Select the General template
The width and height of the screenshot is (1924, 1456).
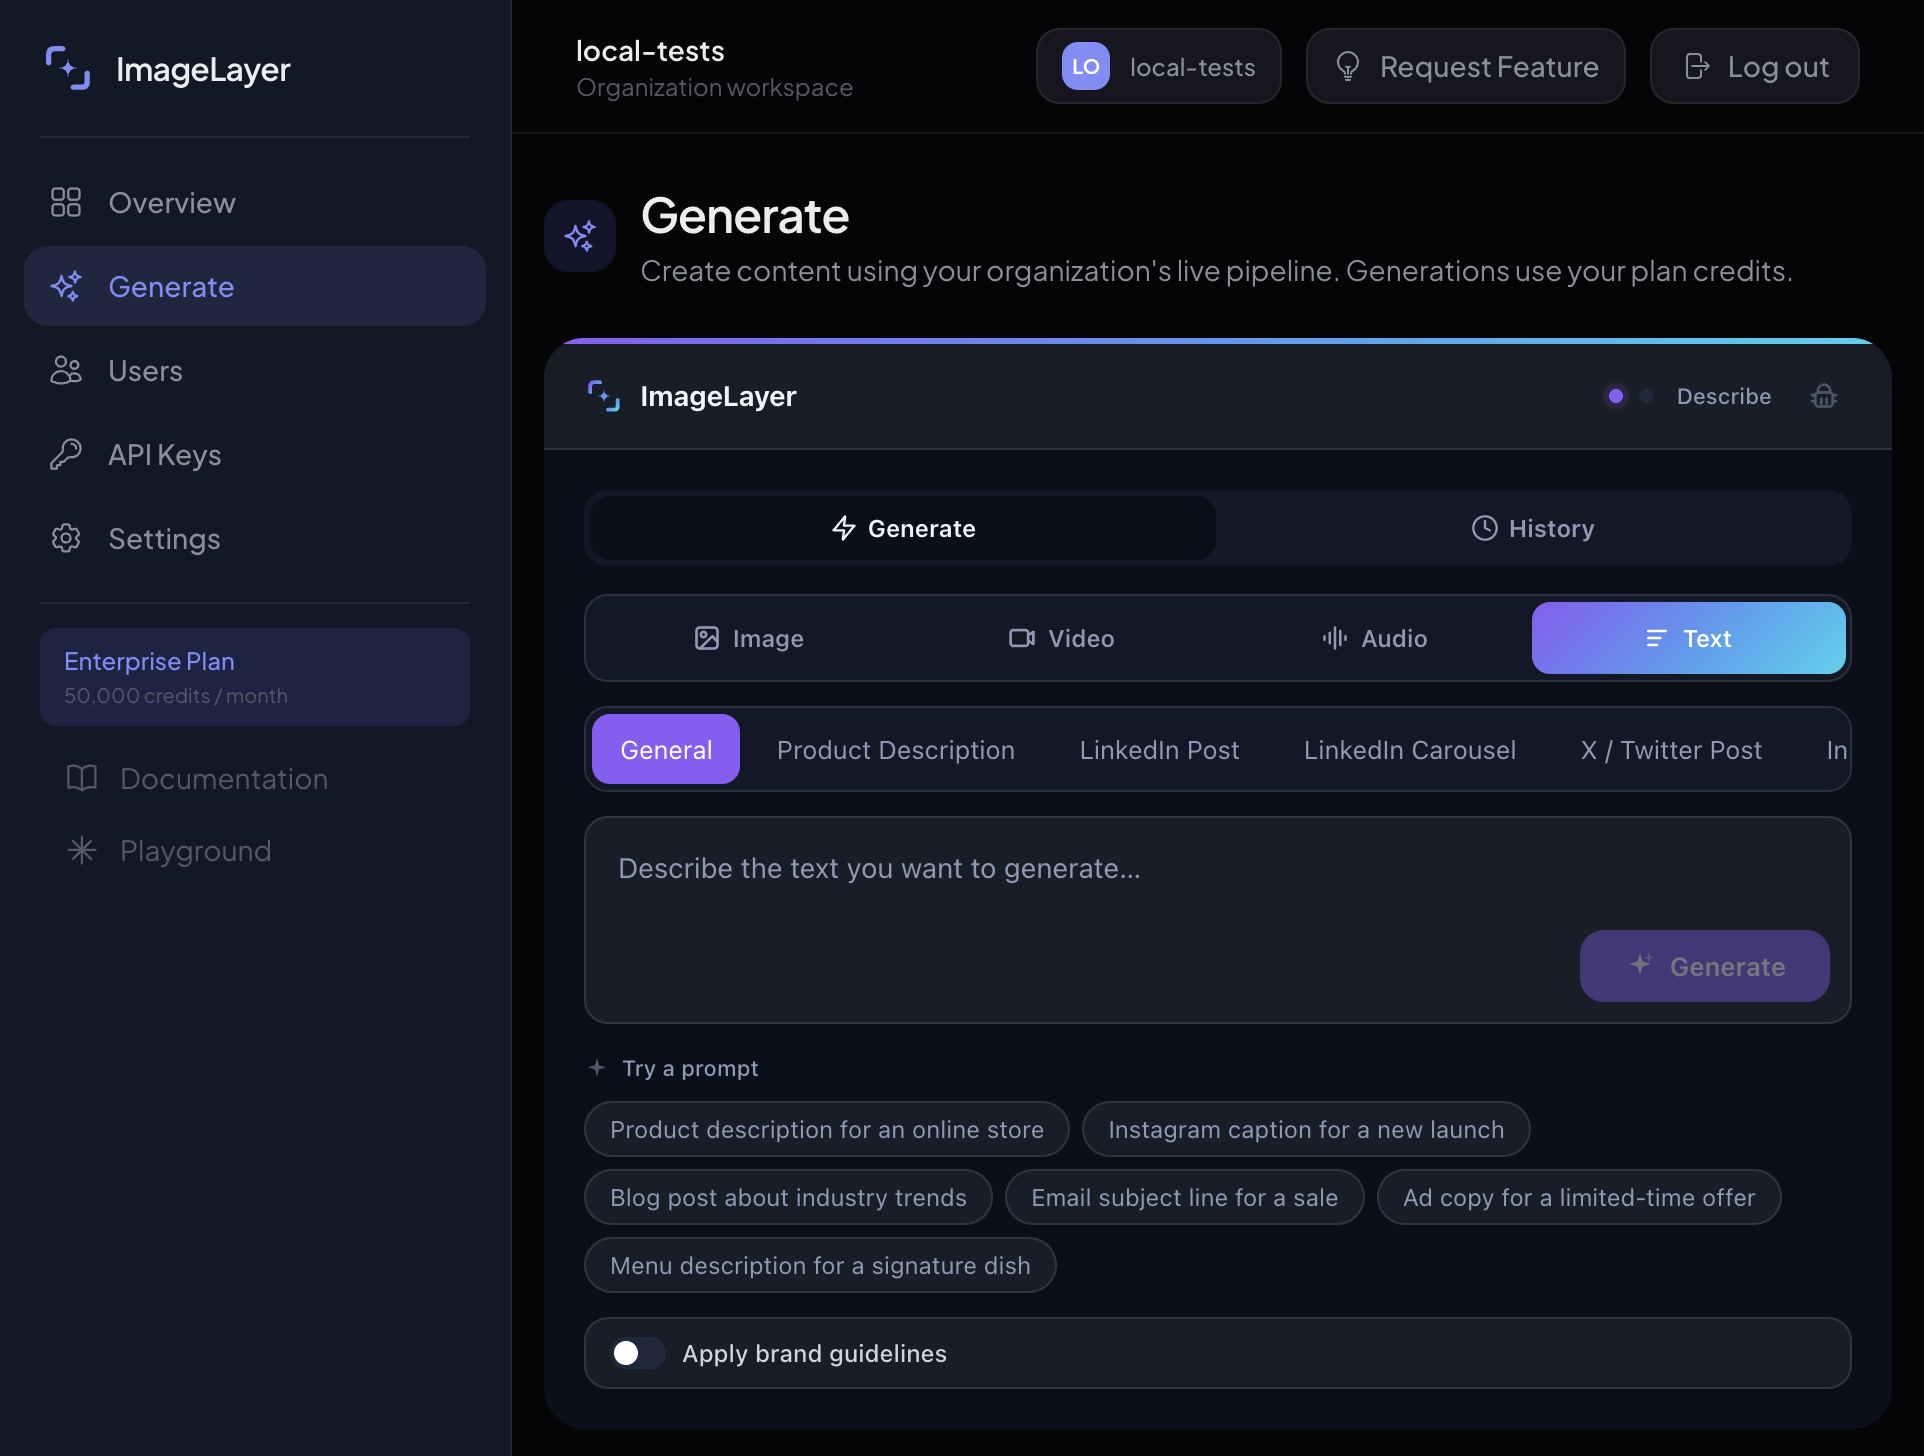[x=666, y=750]
